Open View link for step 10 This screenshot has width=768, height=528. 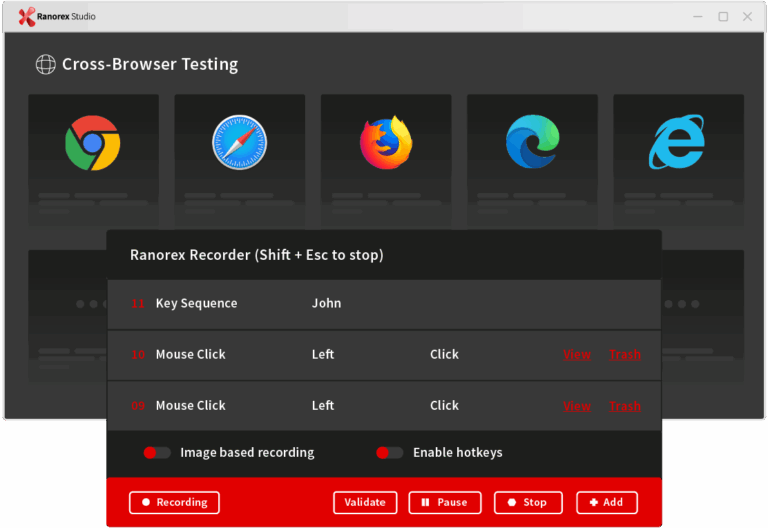577,355
